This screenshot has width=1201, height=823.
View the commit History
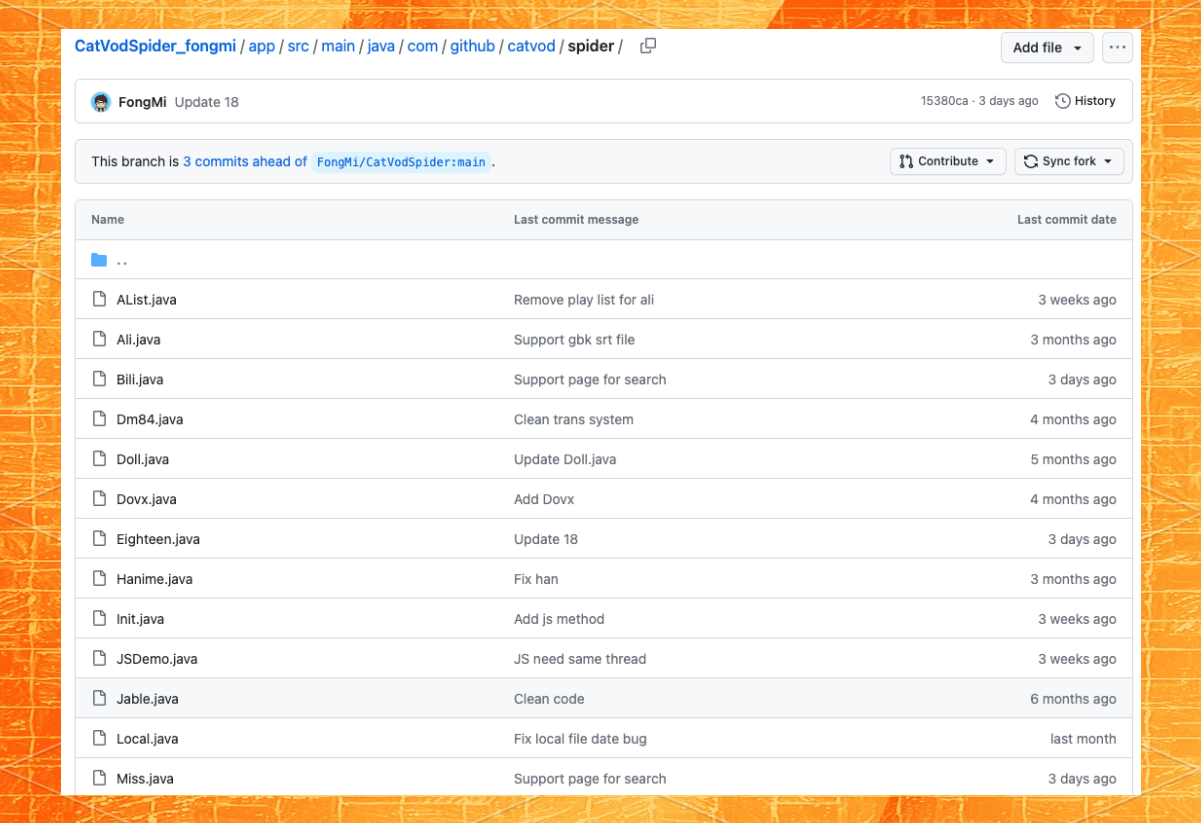click(1085, 101)
